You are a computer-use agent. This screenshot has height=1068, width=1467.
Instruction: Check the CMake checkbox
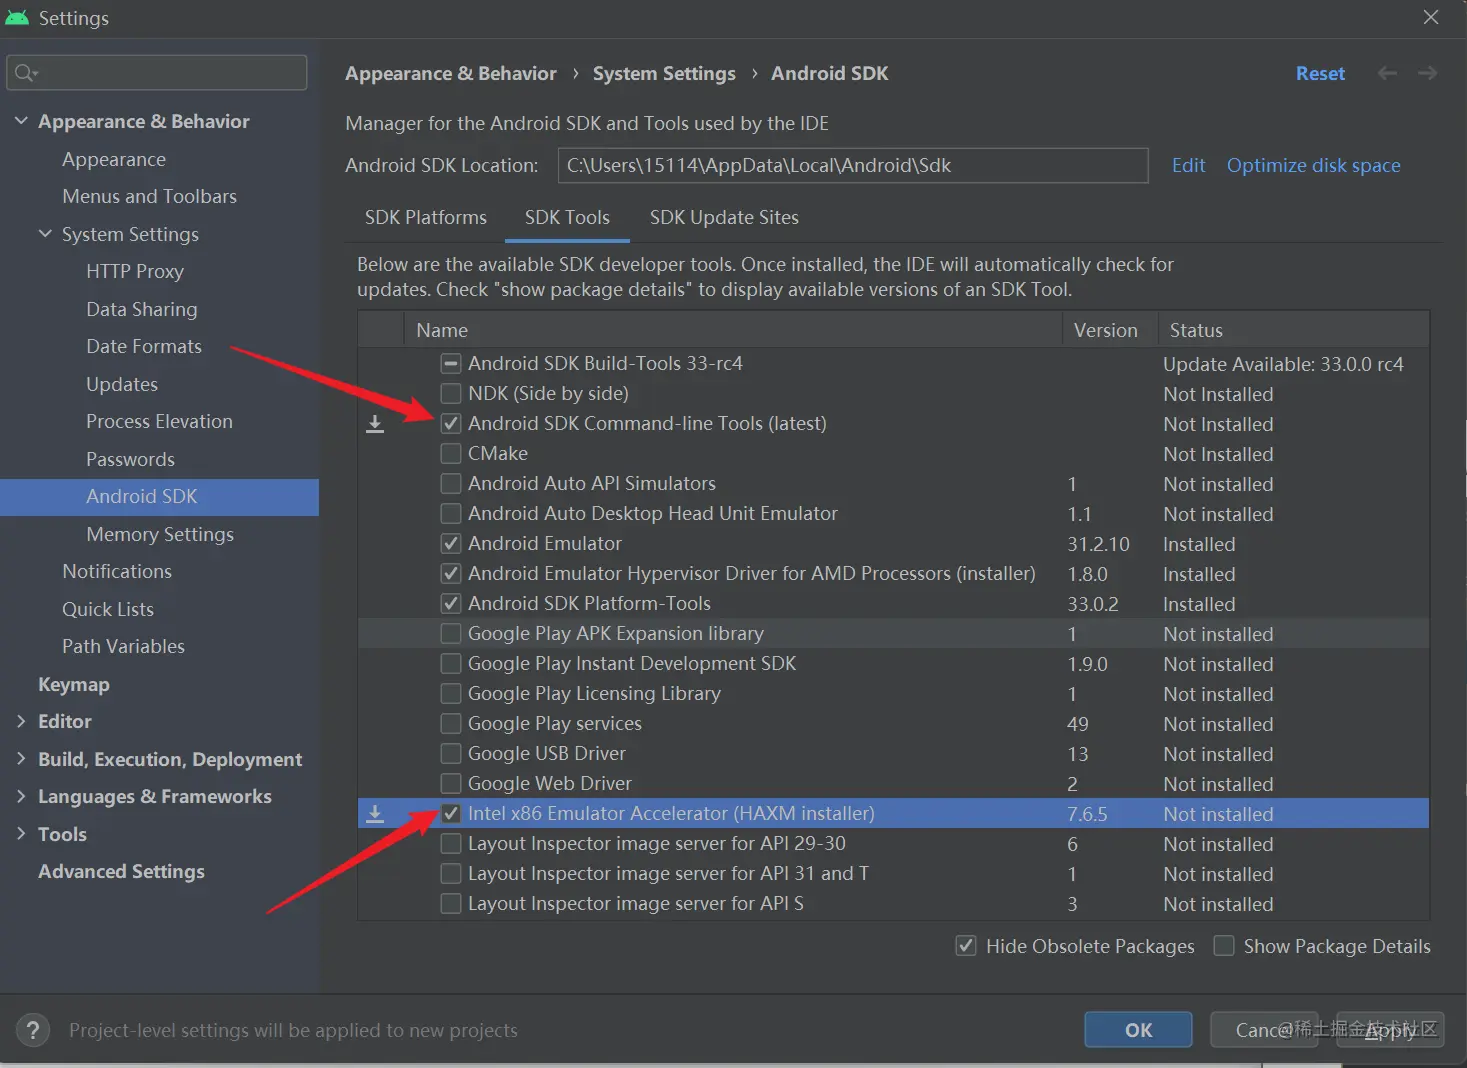(451, 453)
